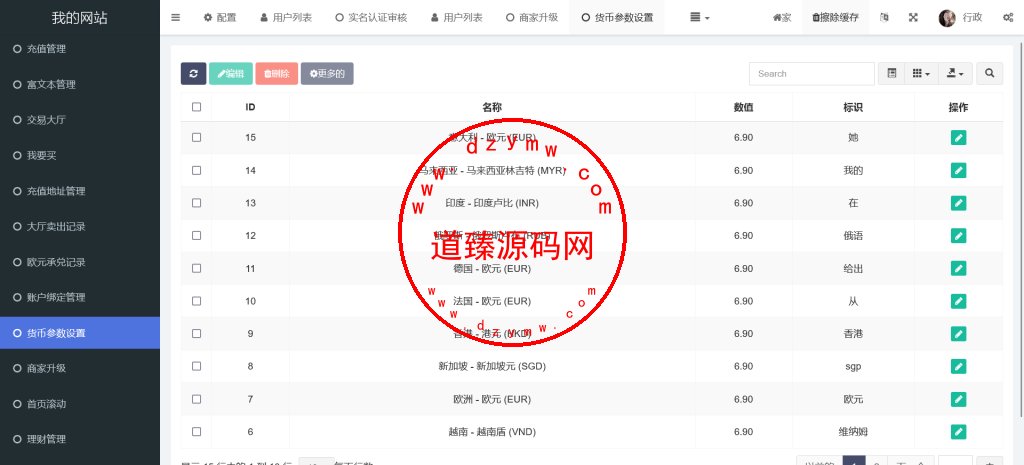This screenshot has width=1024, height=465.
Task: Click the 擦除缓存 clear cache button
Action: 835,18
